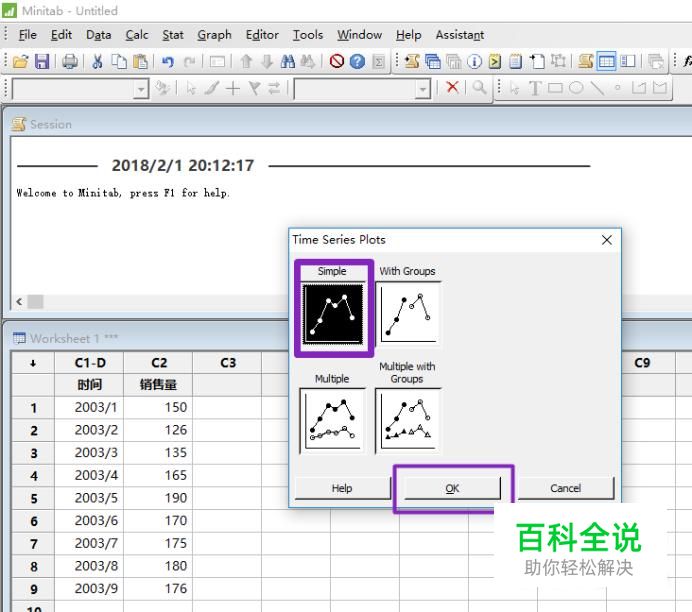This screenshot has height=612, width=692.
Task: Select the C2 column header
Action: [x=158, y=363]
